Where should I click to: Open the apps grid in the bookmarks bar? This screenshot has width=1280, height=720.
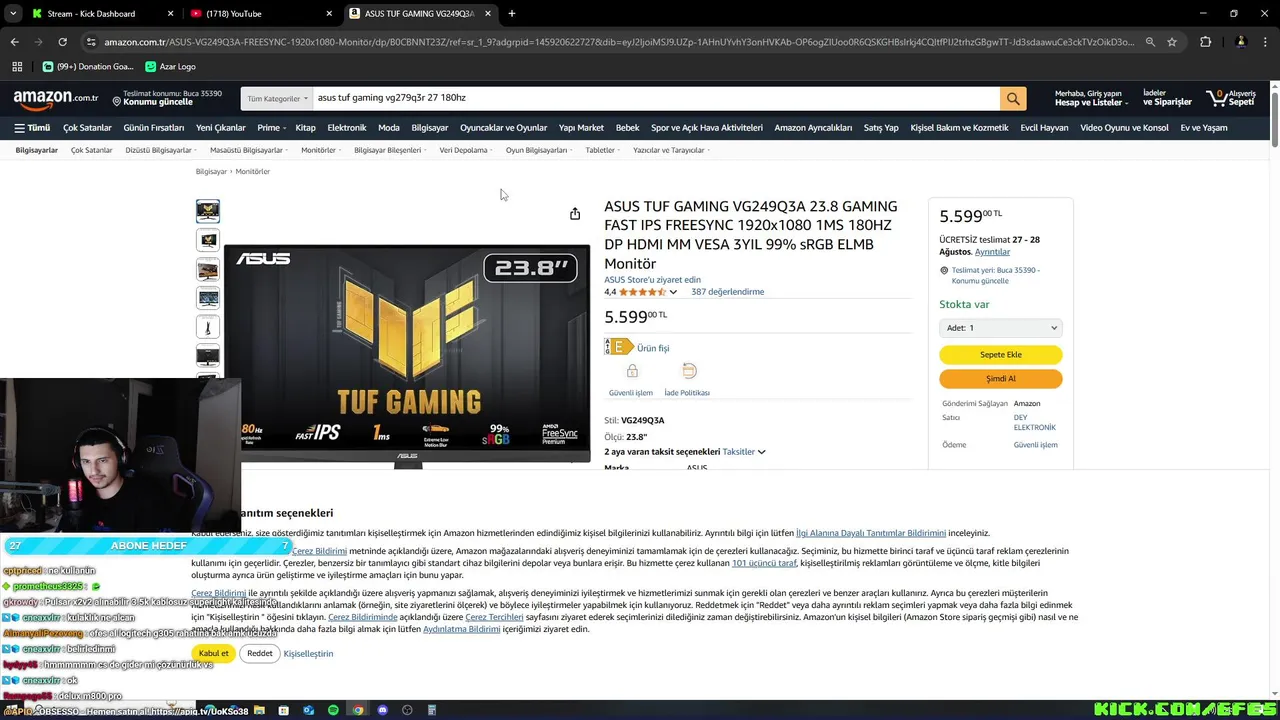[17, 67]
